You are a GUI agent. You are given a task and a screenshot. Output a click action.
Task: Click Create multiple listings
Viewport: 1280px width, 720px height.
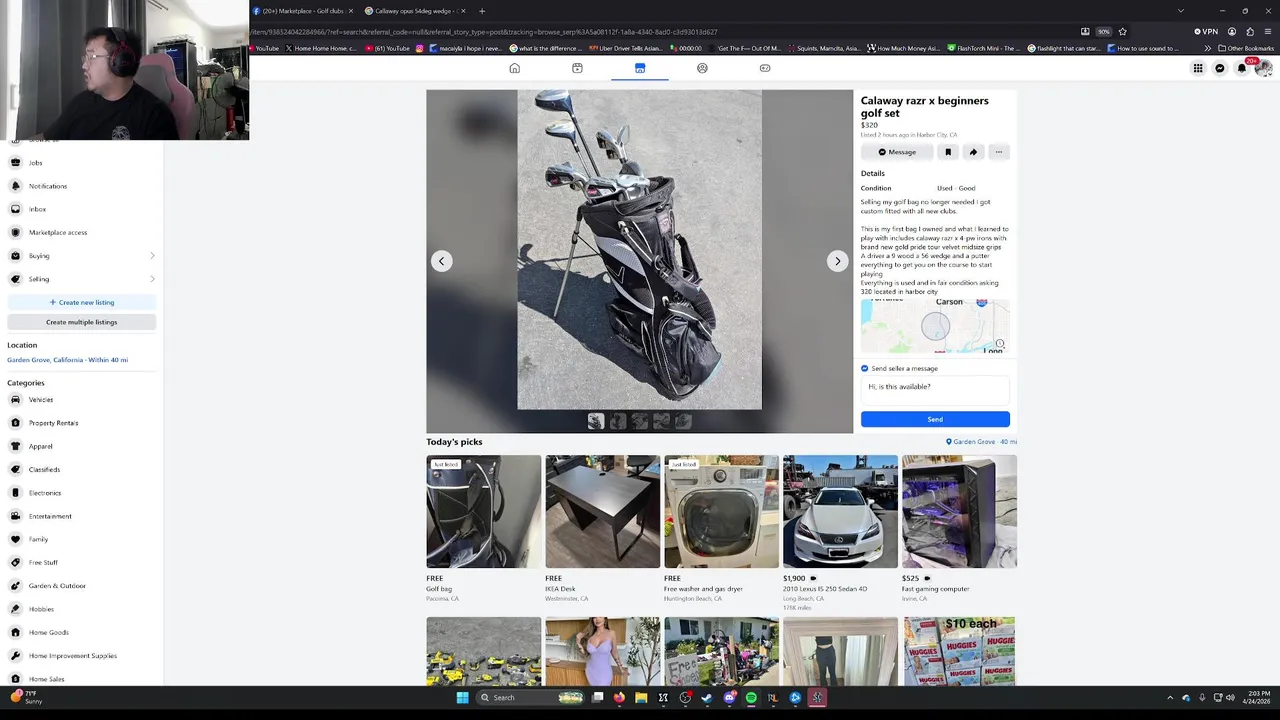point(82,322)
